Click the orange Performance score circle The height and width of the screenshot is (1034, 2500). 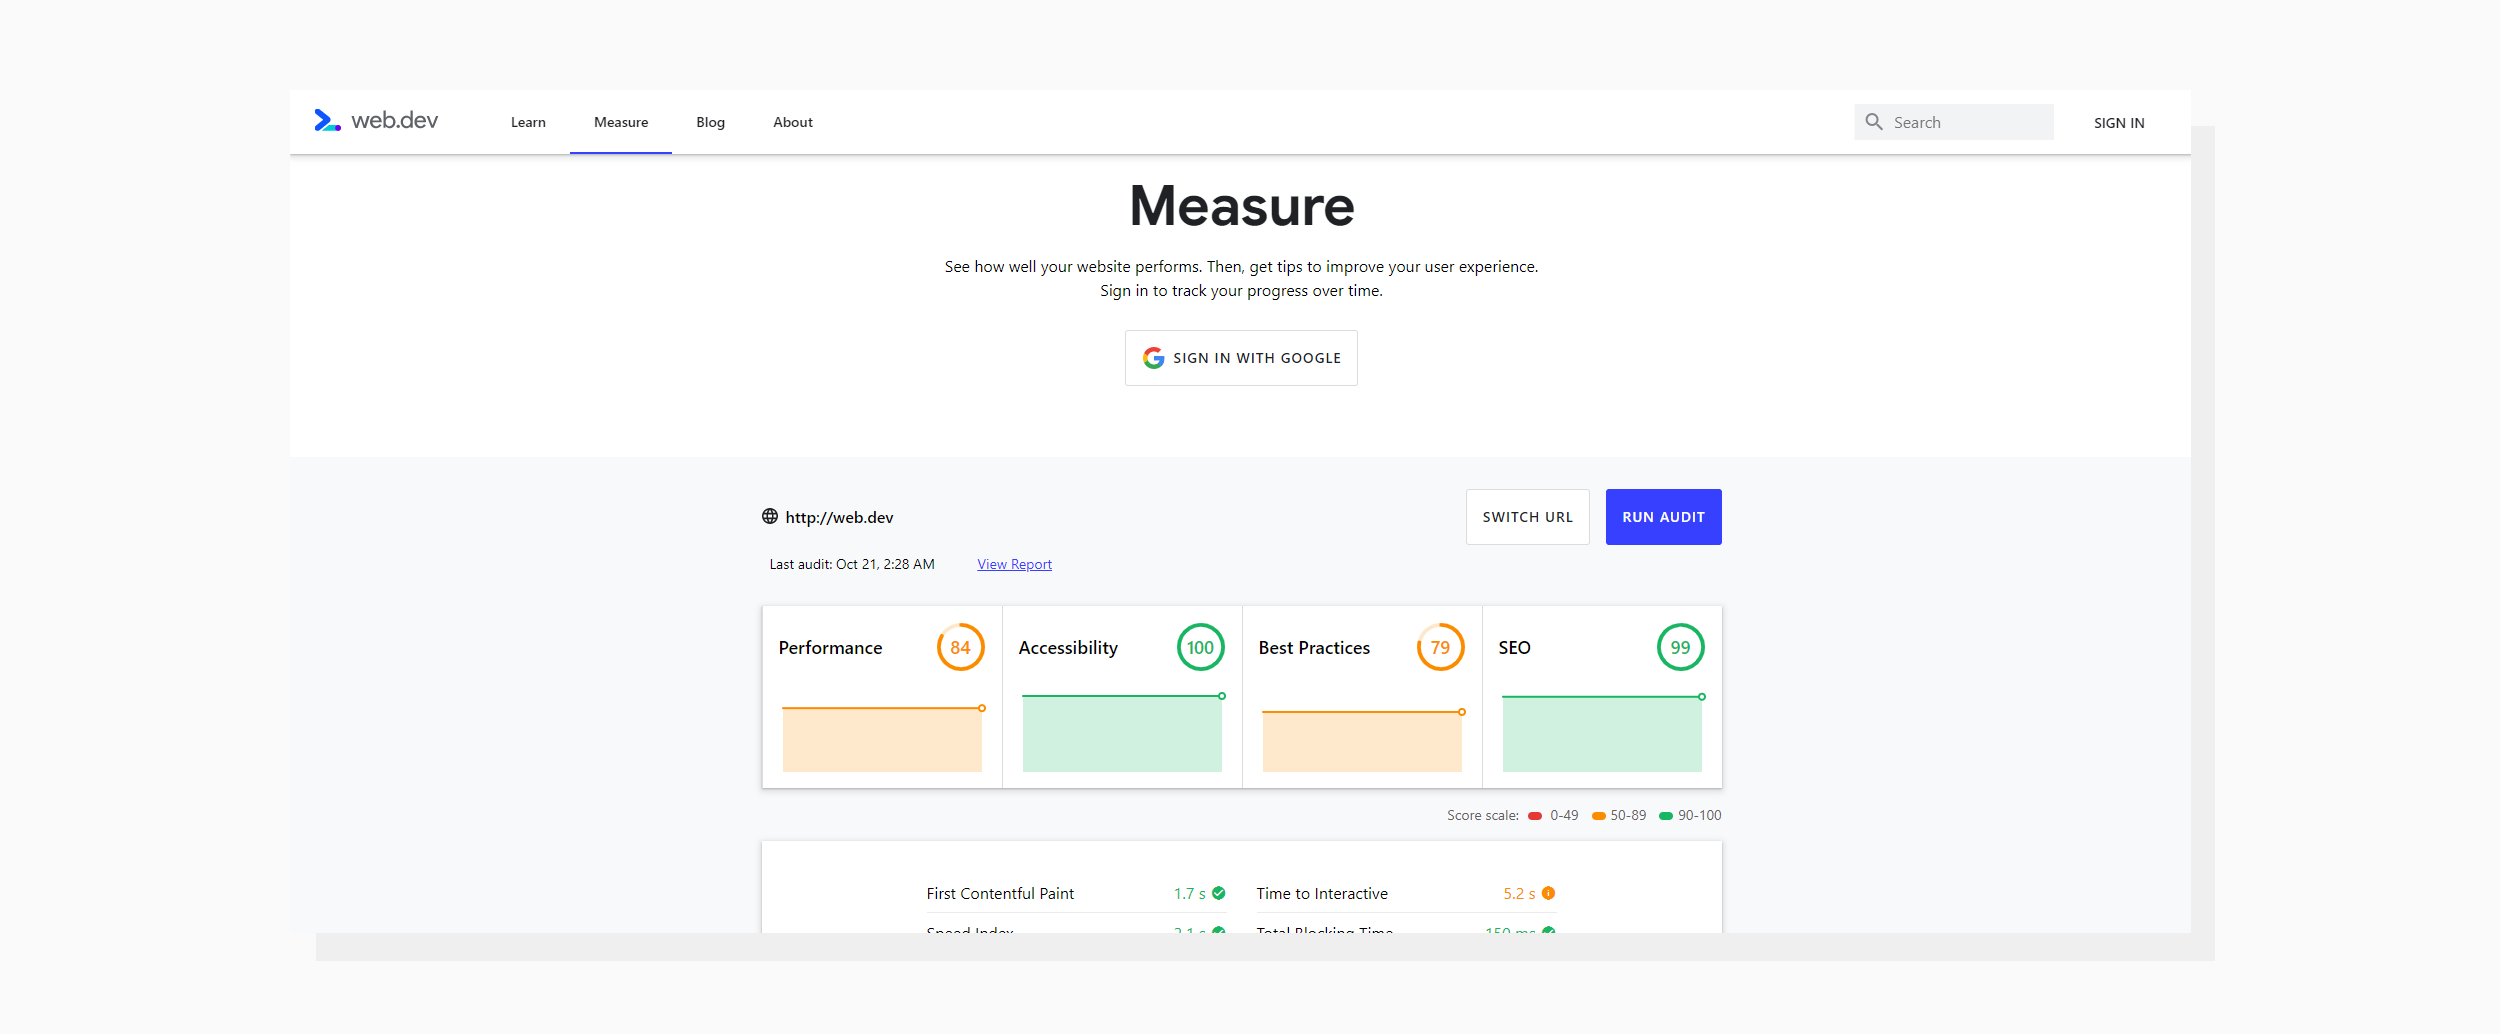pos(960,647)
